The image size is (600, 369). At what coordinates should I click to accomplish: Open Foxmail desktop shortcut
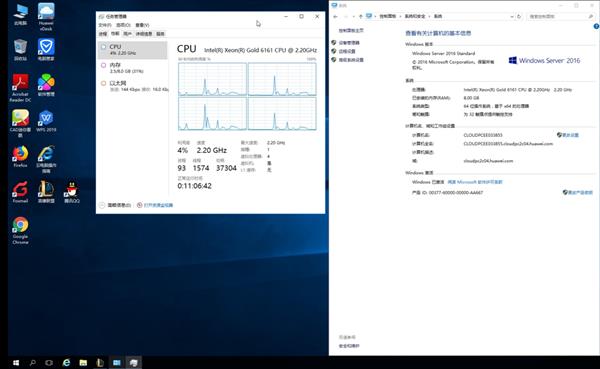20,192
